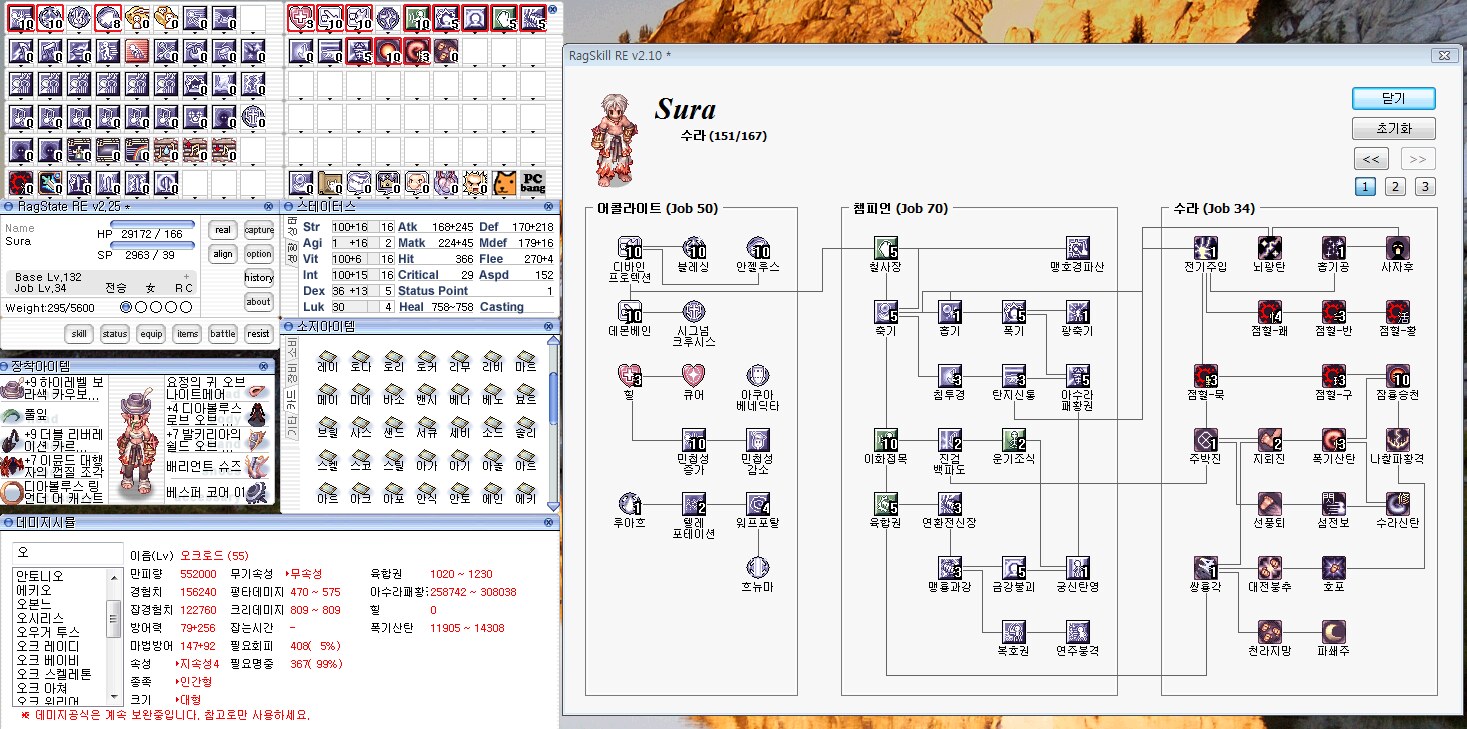Select the middle weight radio button
Image resolution: width=1467 pixels, height=729 pixels.
pyautogui.click(x=155, y=308)
